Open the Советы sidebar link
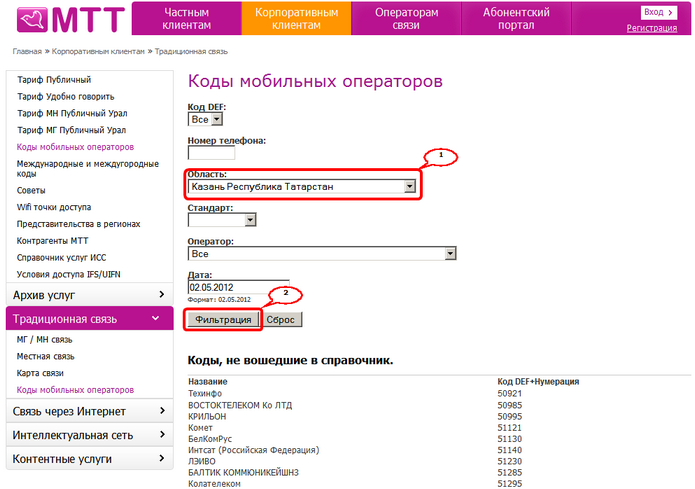 (x=31, y=191)
